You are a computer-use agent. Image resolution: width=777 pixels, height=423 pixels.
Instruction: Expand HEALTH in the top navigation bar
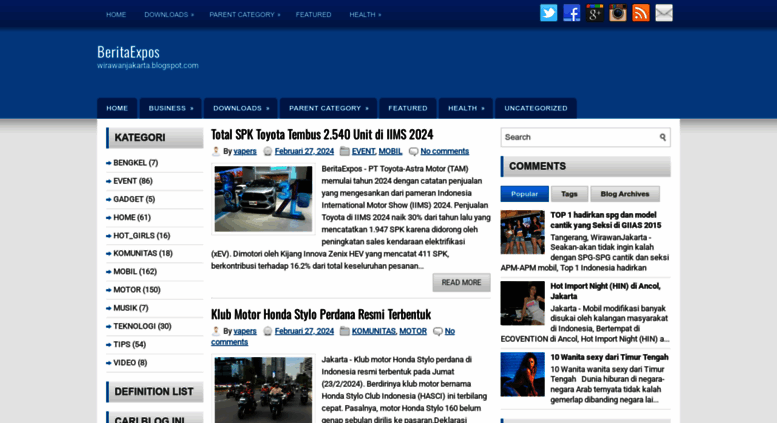(365, 14)
